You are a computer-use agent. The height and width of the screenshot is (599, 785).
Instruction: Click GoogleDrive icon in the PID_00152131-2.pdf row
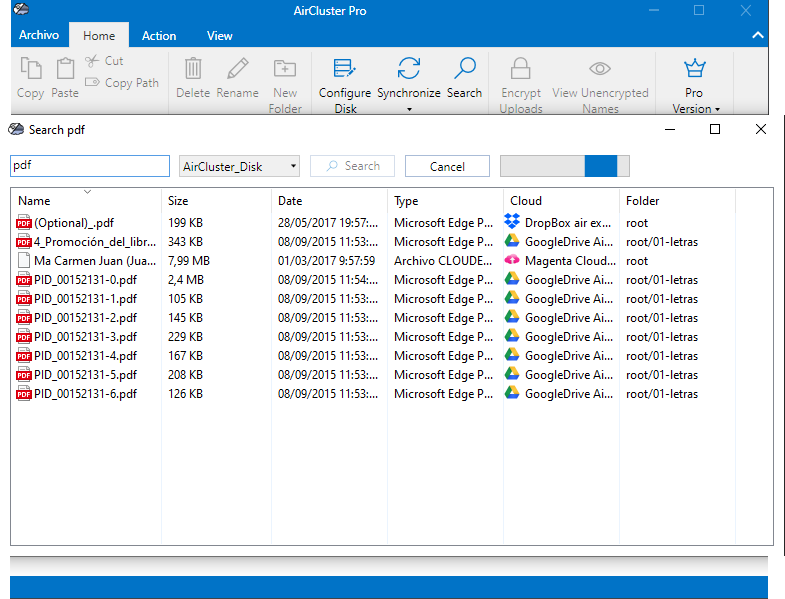[x=512, y=317]
